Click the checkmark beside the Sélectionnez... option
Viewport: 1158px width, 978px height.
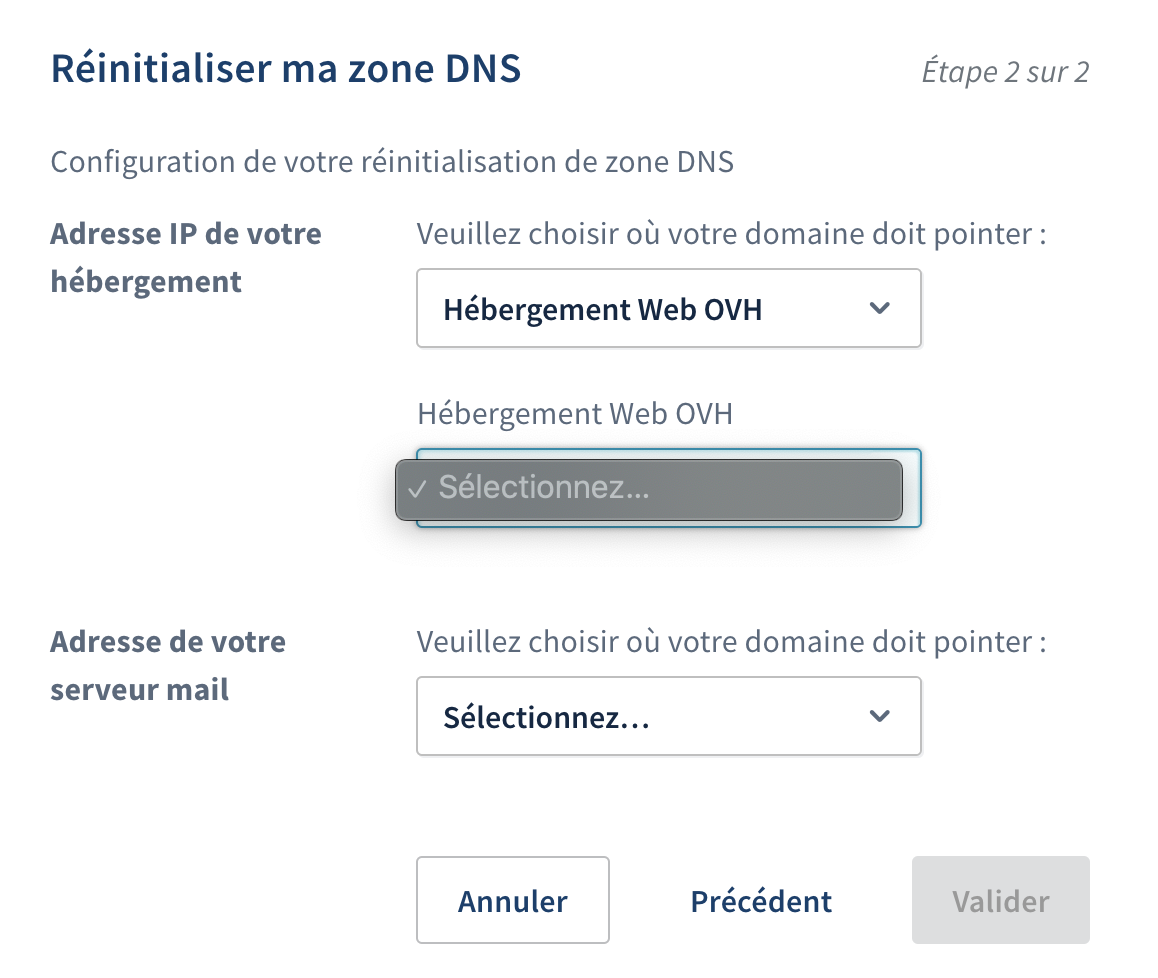(418, 489)
